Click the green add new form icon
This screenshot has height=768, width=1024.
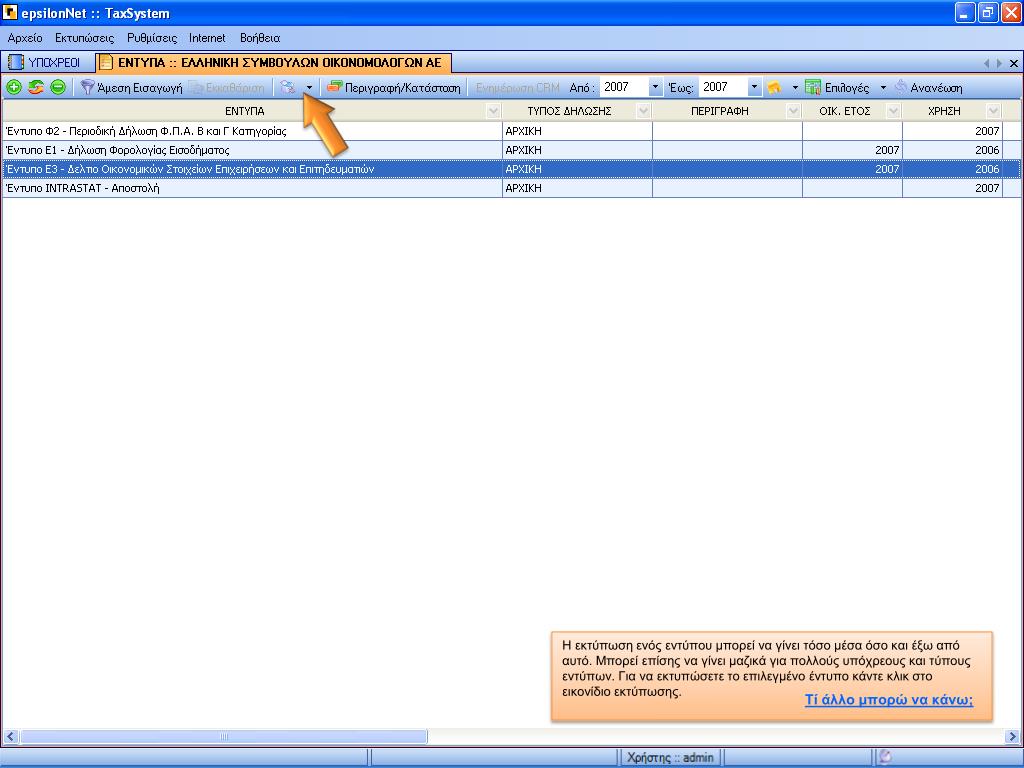click(14, 87)
